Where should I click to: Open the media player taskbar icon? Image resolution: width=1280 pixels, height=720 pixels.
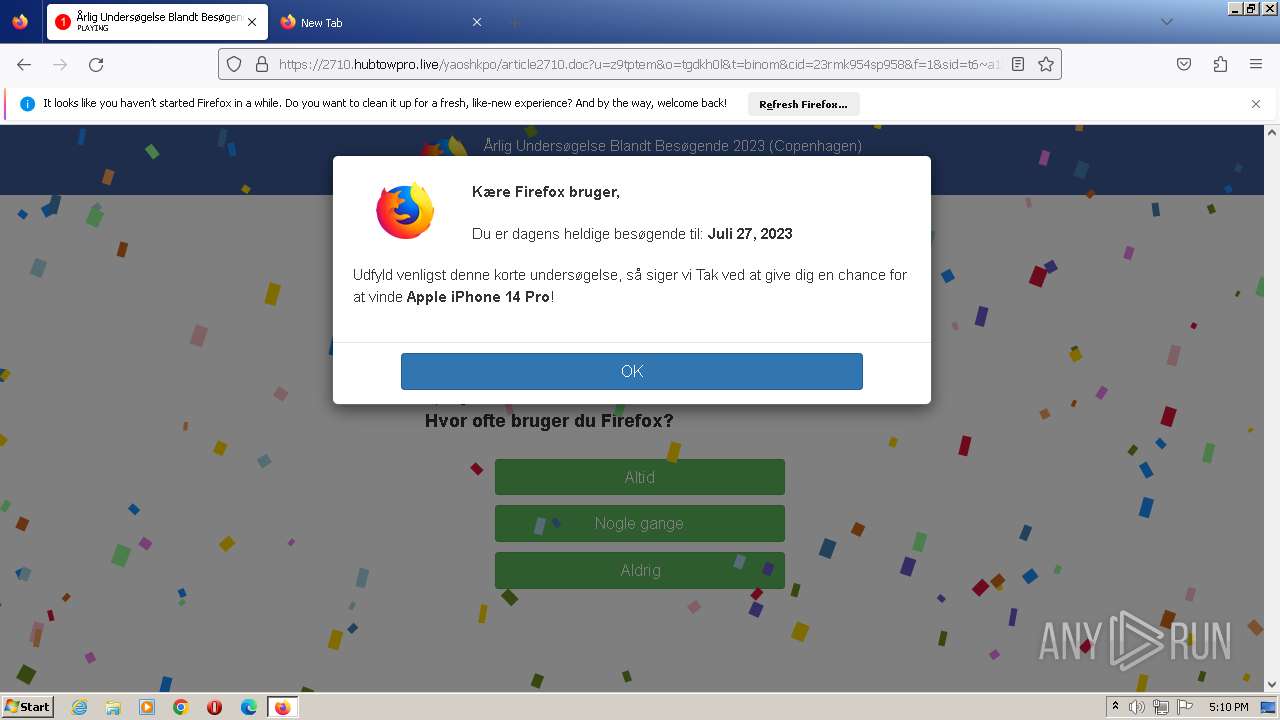click(x=147, y=707)
